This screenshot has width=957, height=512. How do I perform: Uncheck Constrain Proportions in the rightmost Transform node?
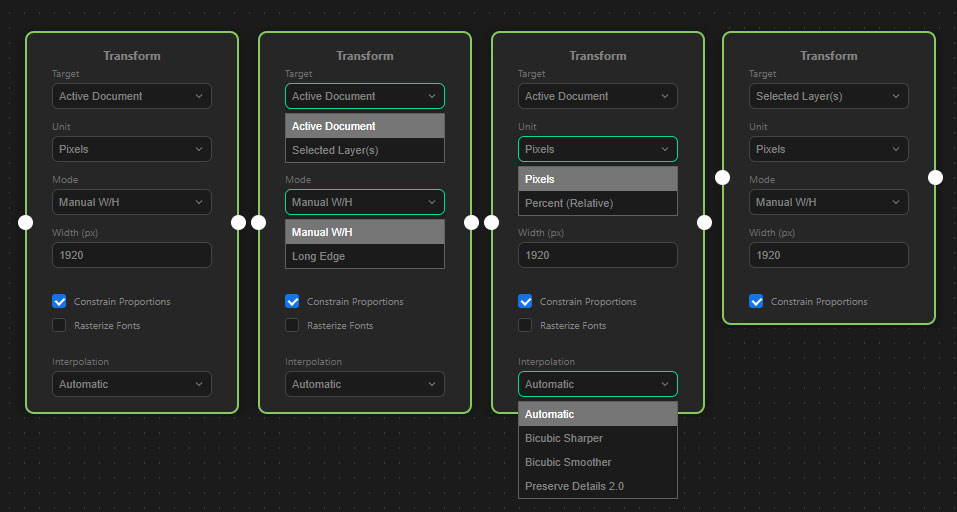tap(757, 301)
